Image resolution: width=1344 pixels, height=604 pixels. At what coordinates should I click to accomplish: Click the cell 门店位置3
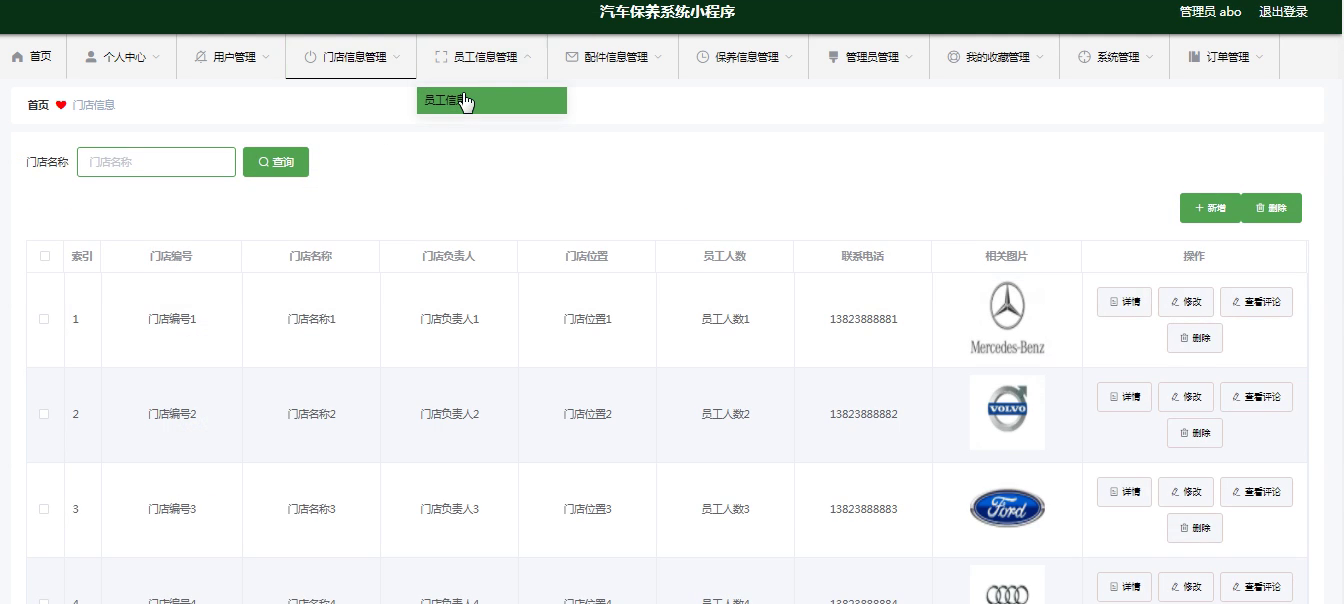(x=587, y=509)
